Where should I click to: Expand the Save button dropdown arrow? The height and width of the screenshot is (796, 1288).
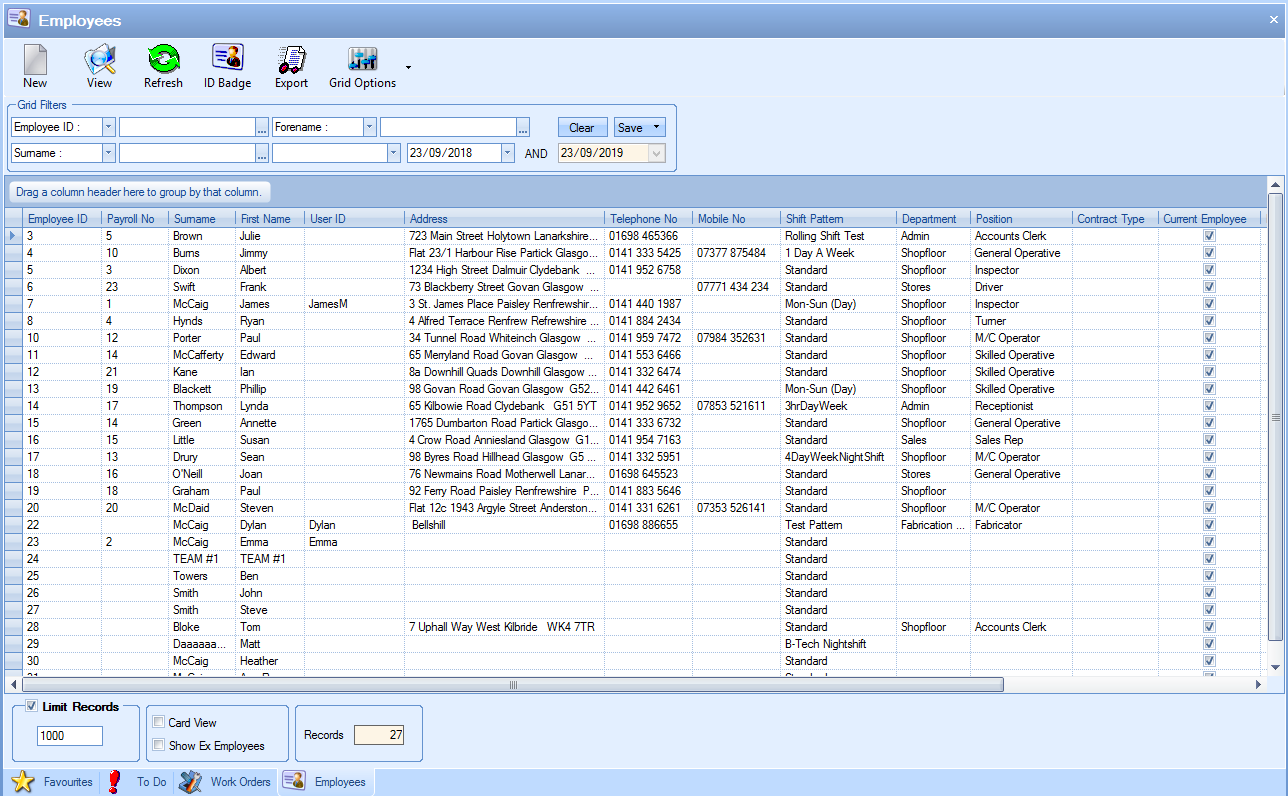pos(656,128)
